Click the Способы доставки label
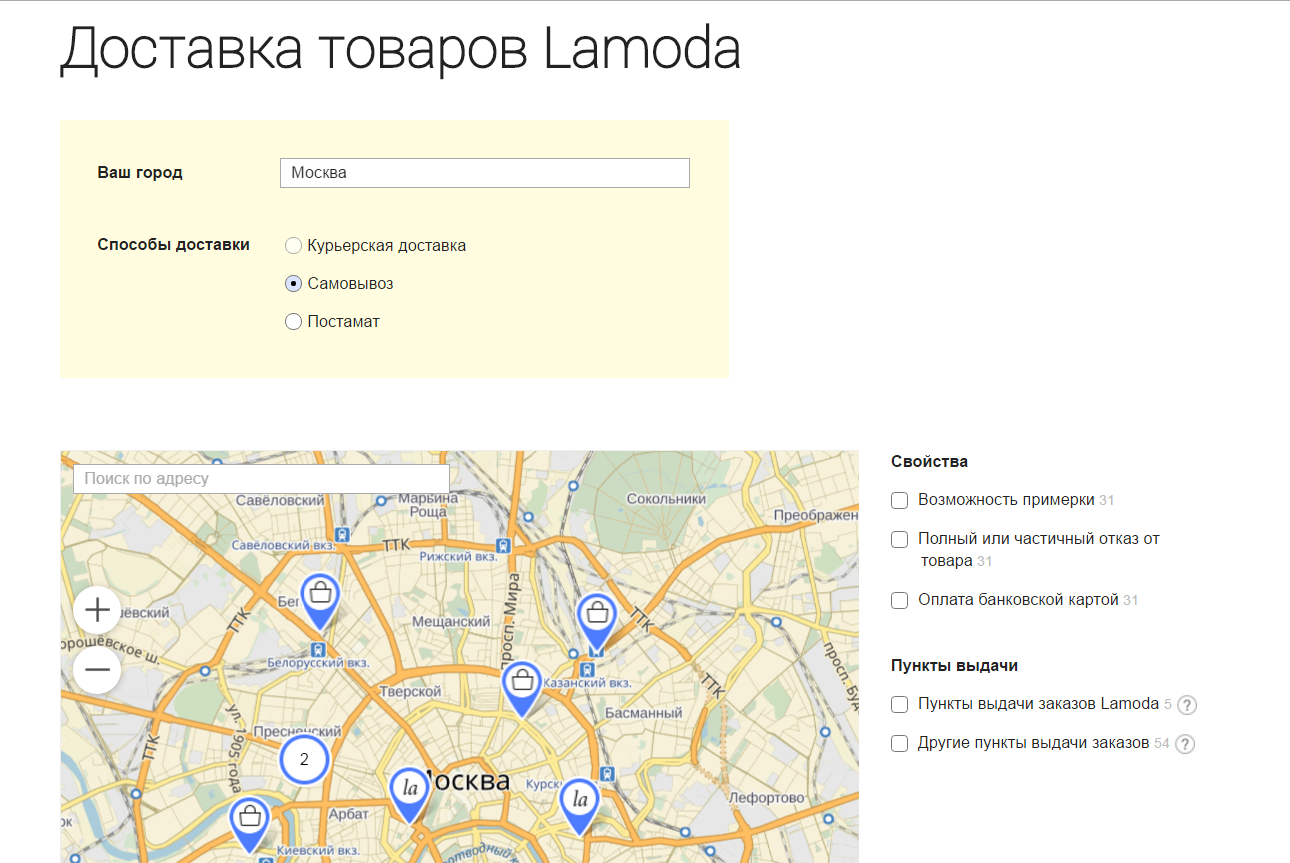Screen dimensions: 1290x863 tap(174, 245)
